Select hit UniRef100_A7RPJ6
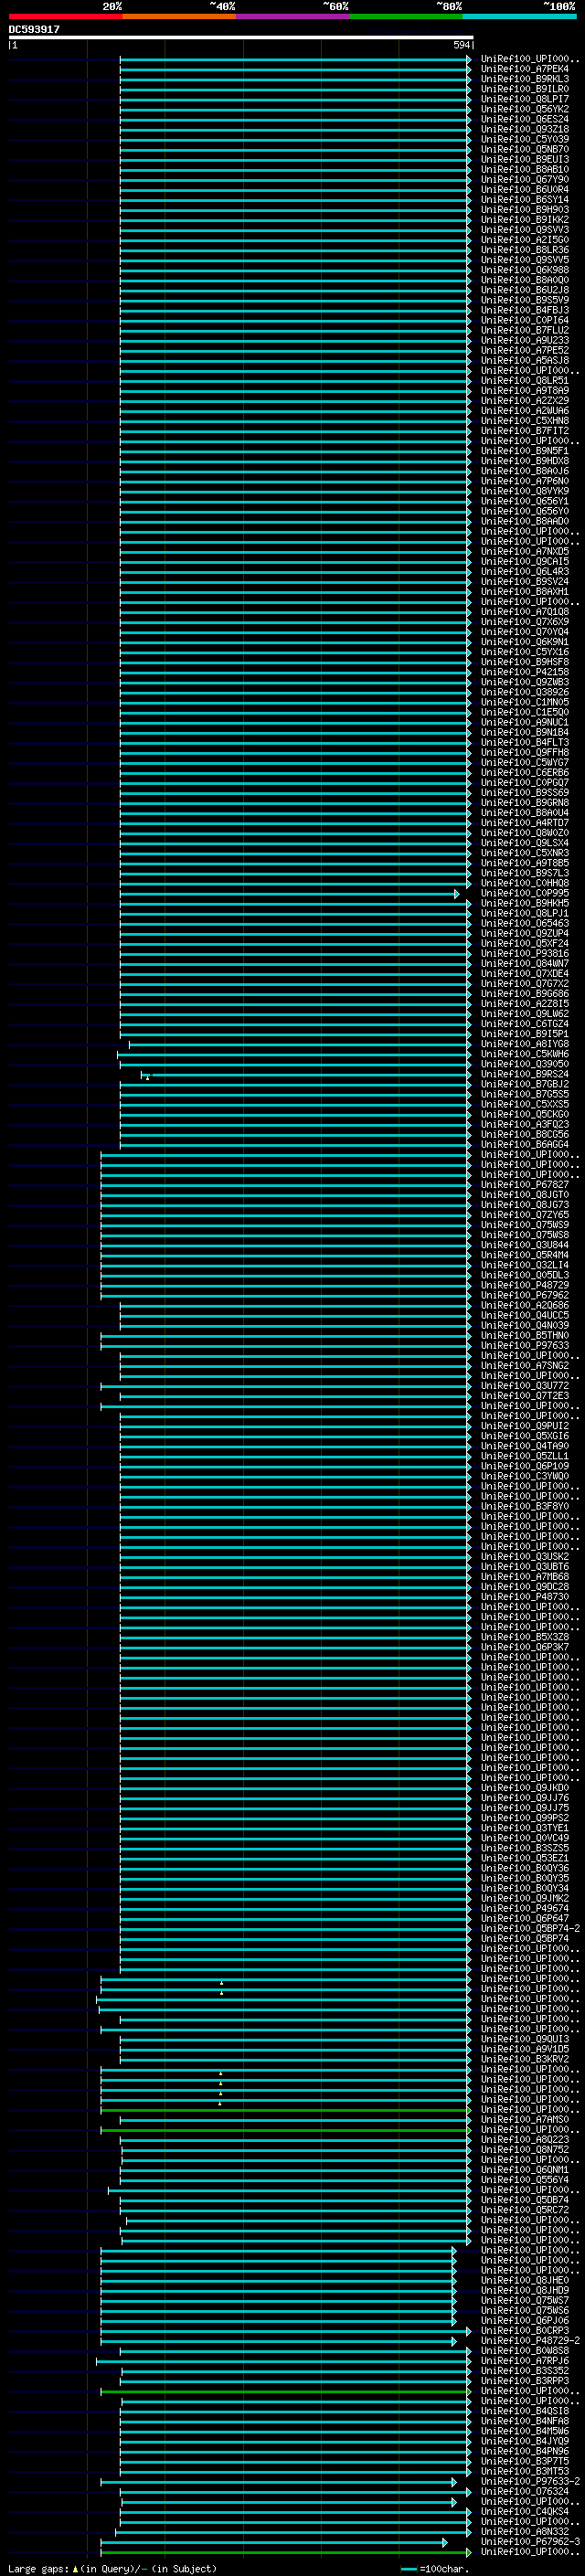The width and height of the screenshot is (585, 2576). [525, 2360]
